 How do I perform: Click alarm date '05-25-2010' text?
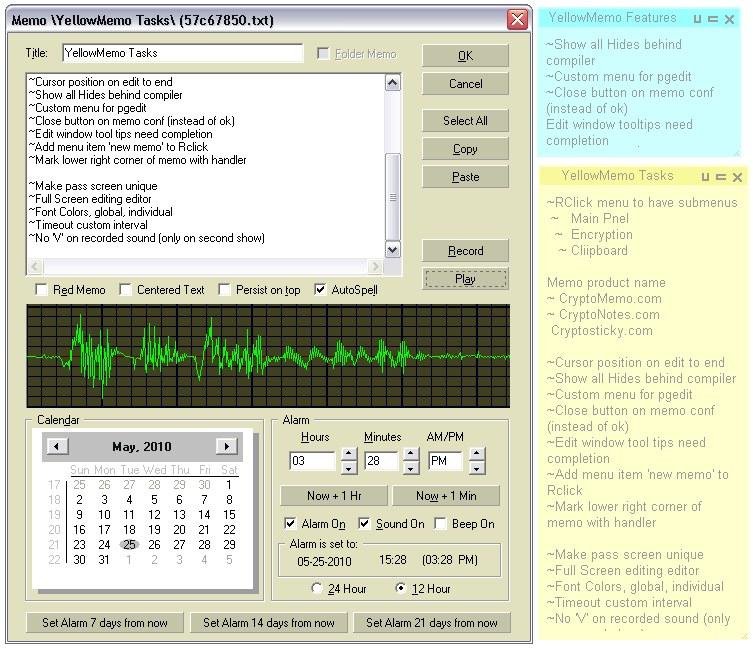click(x=324, y=561)
